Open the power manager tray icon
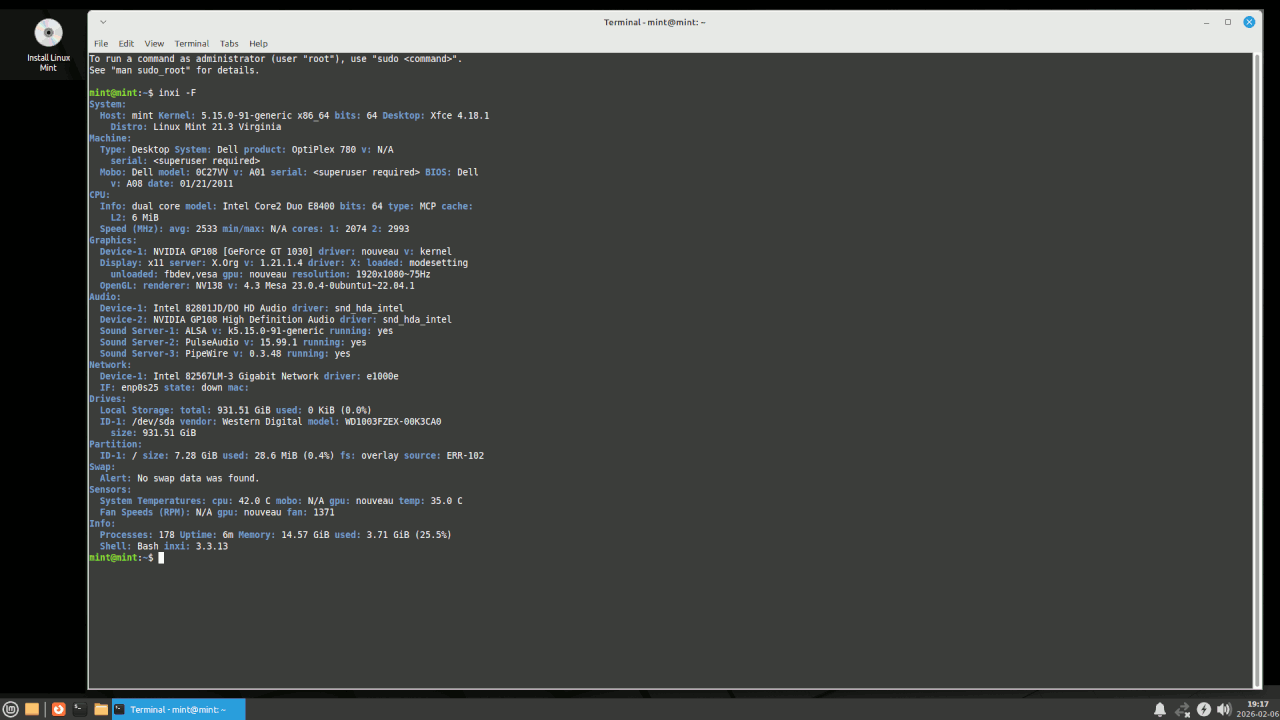This screenshot has height=720, width=1280. (1204, 709)
